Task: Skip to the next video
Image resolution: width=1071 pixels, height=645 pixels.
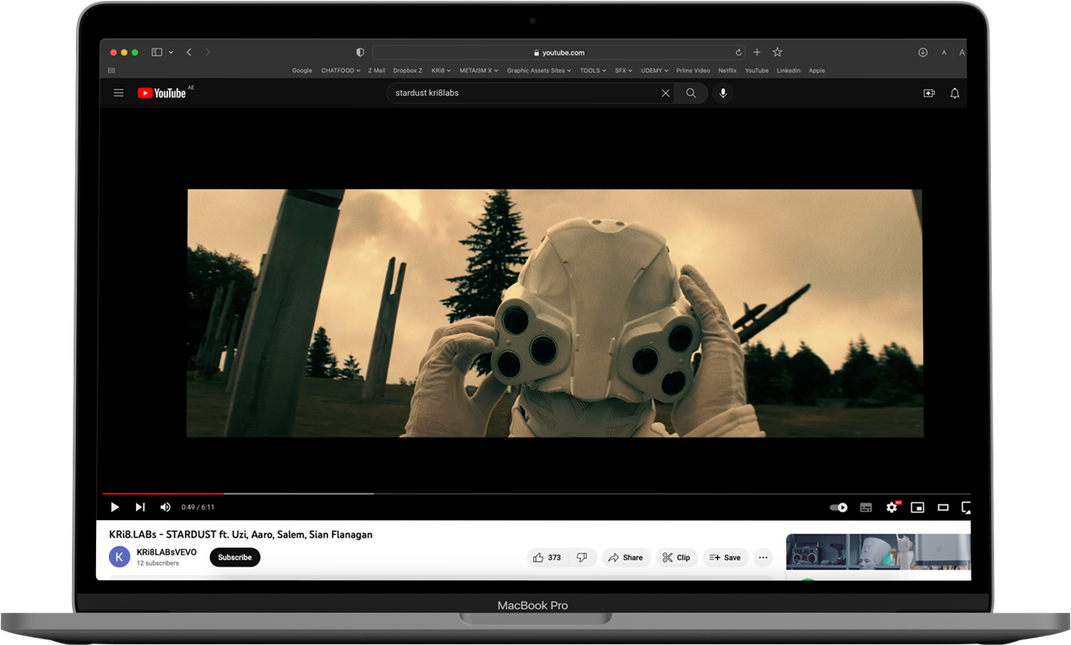Action: point(140,507)
